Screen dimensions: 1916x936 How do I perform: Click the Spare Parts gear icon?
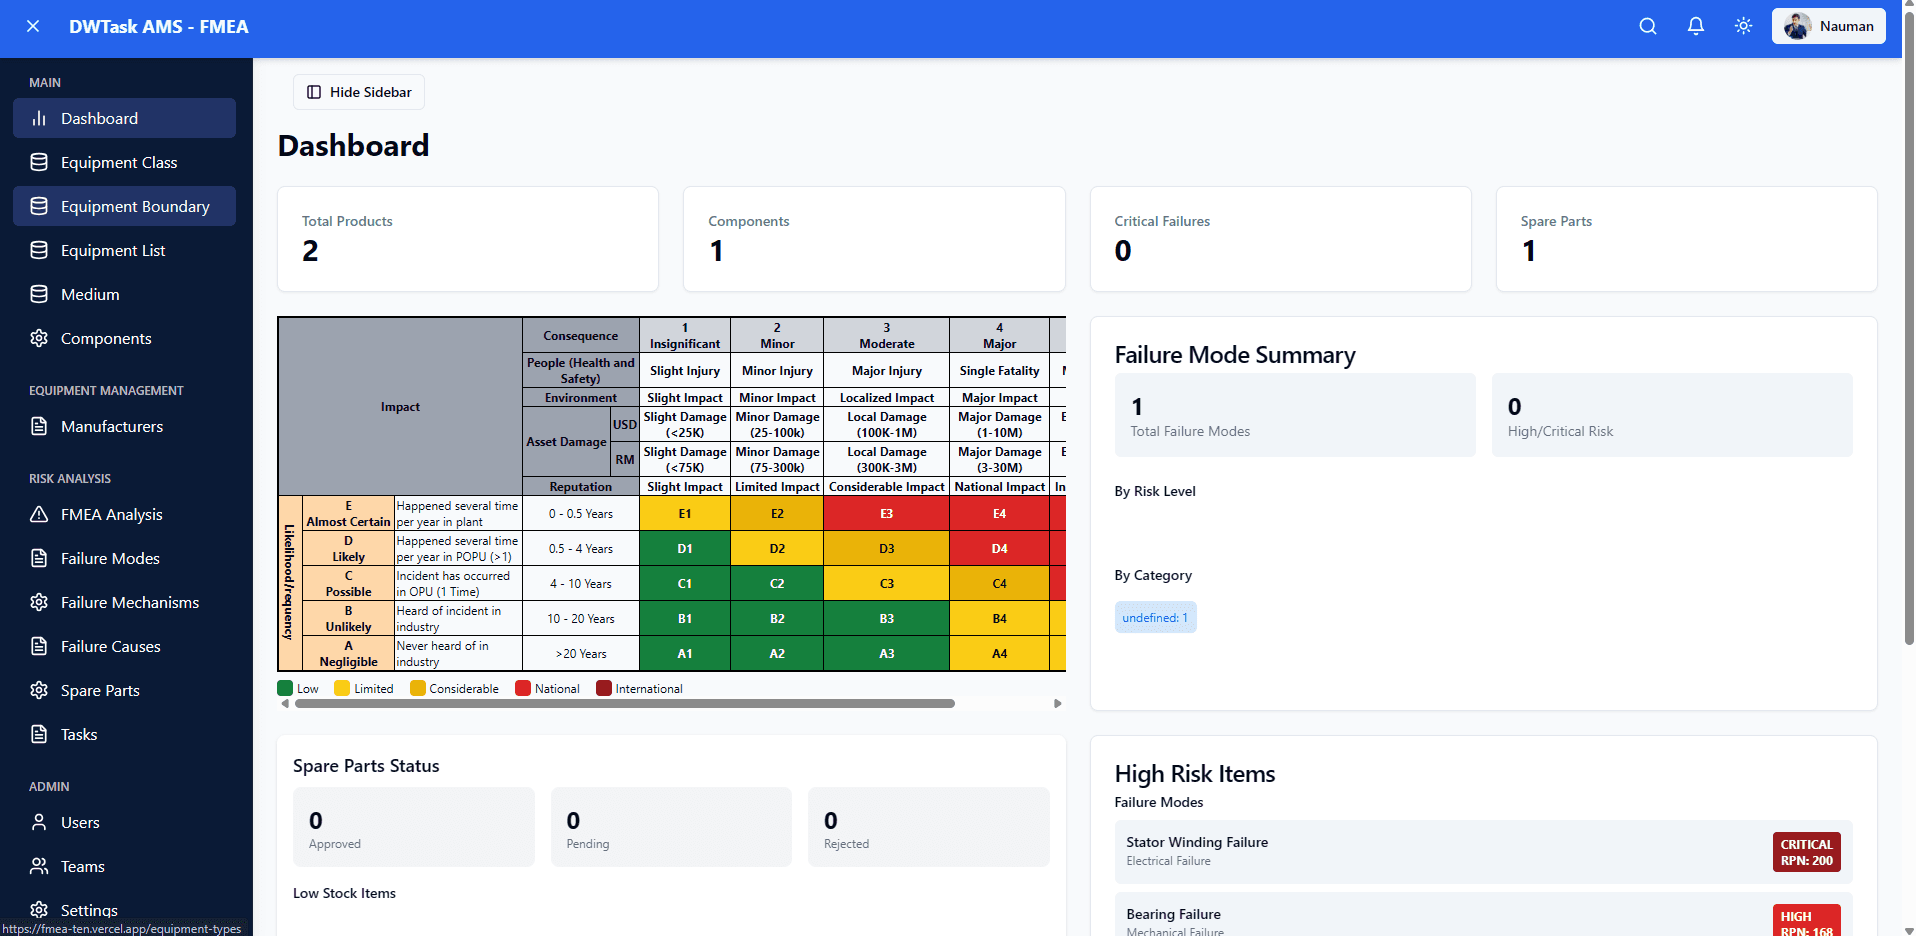pos(39,690)
